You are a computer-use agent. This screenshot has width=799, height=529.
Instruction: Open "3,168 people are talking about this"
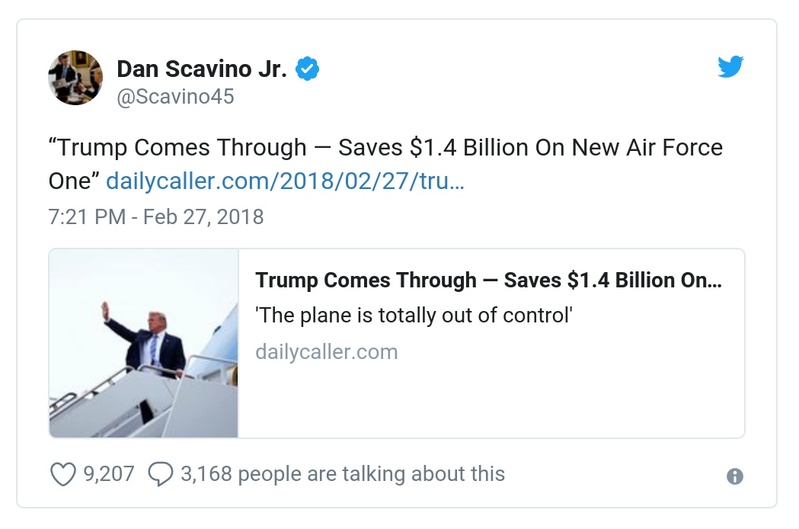point(342,474)
